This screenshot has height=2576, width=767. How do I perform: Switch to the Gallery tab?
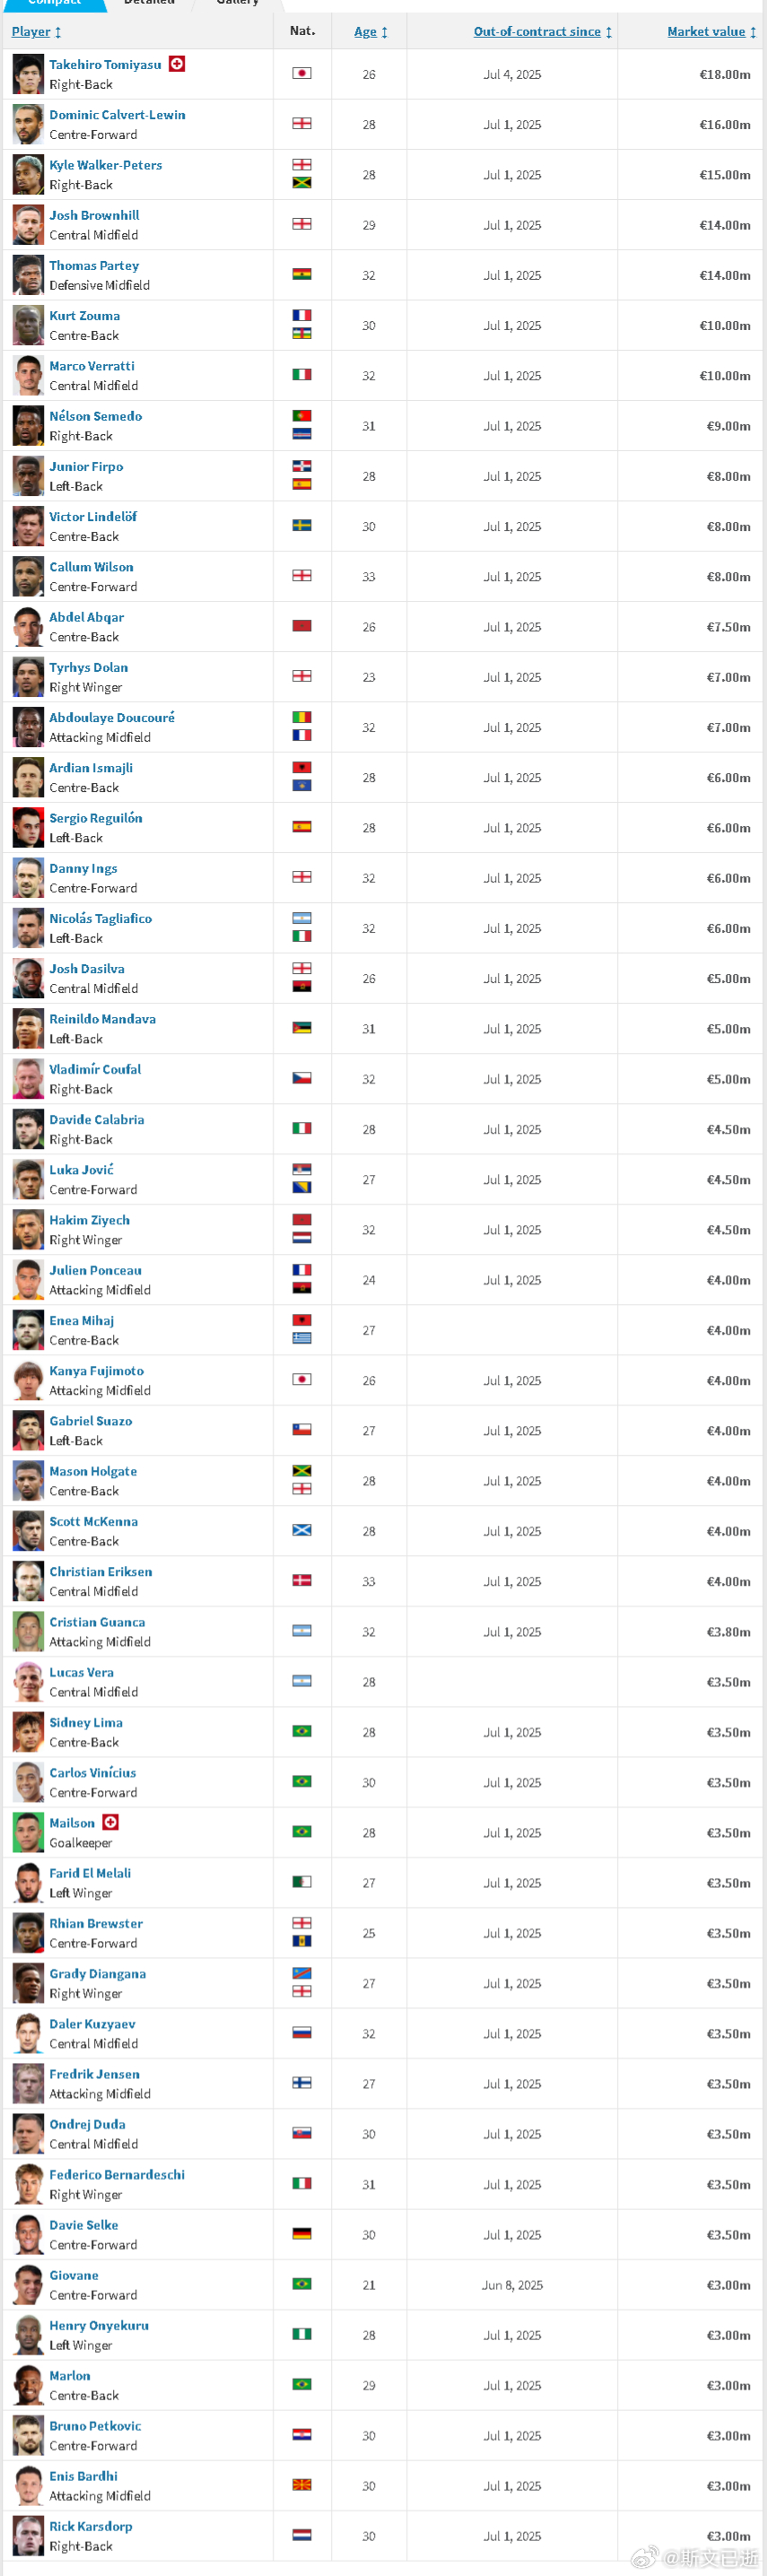coord(238,3)
